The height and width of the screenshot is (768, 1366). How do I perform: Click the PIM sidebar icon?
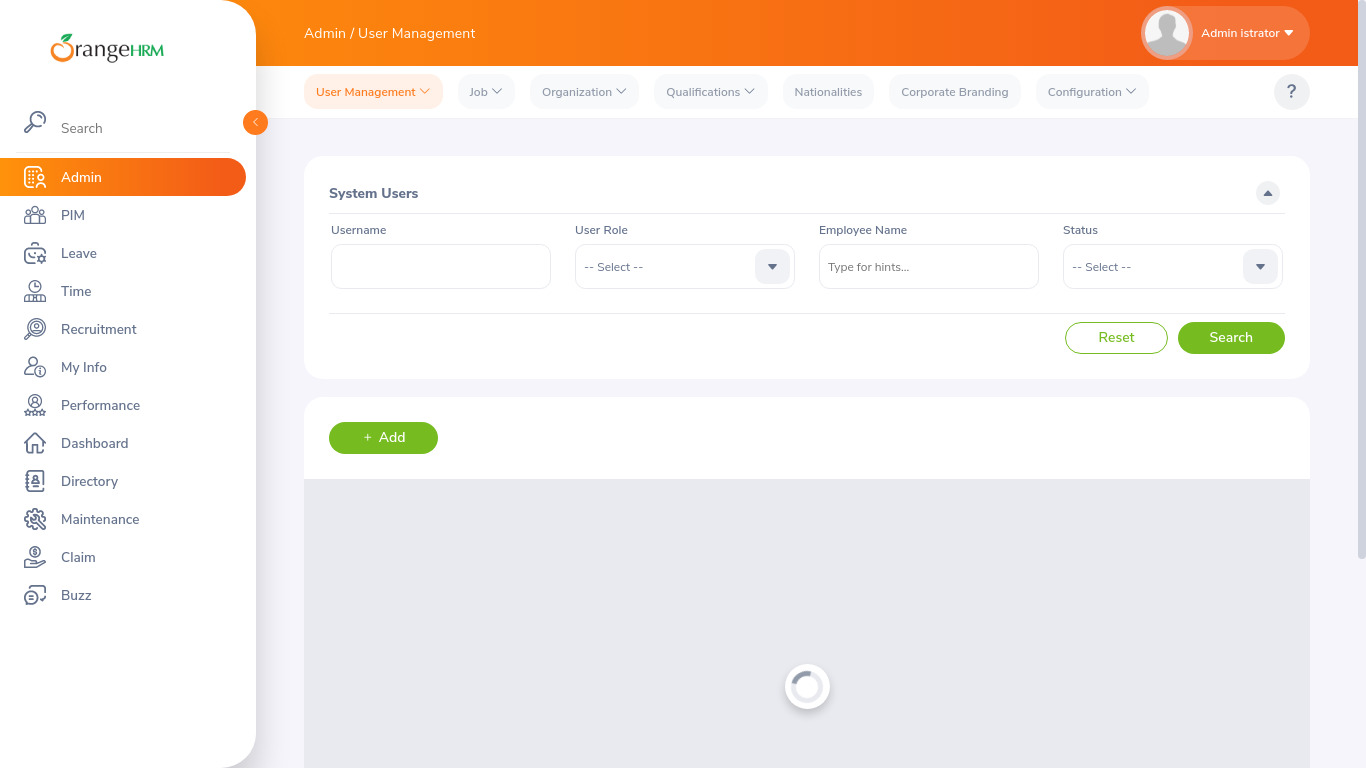pyautogui.click(x=35, y=215)
